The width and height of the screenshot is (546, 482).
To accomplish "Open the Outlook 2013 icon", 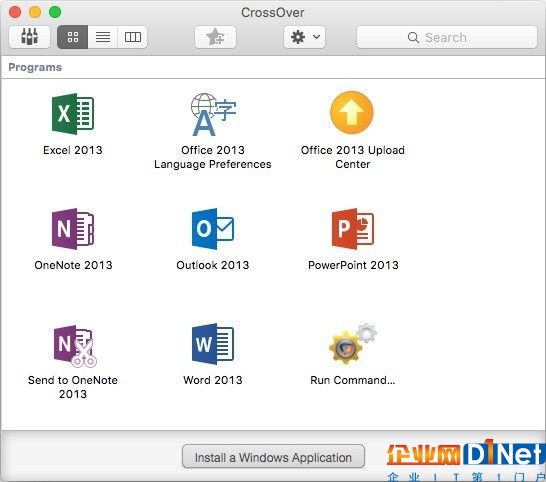I will tap(213, 229).
